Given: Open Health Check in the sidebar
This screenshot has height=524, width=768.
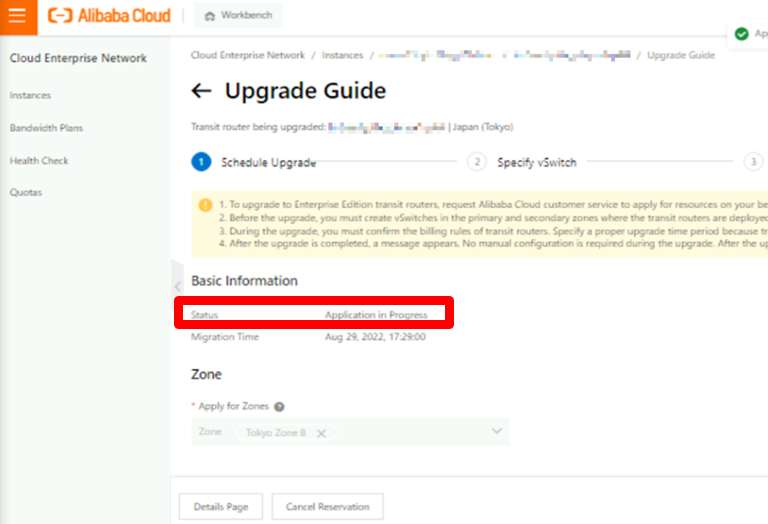Looking at the screenshot, I should point(39,161).
